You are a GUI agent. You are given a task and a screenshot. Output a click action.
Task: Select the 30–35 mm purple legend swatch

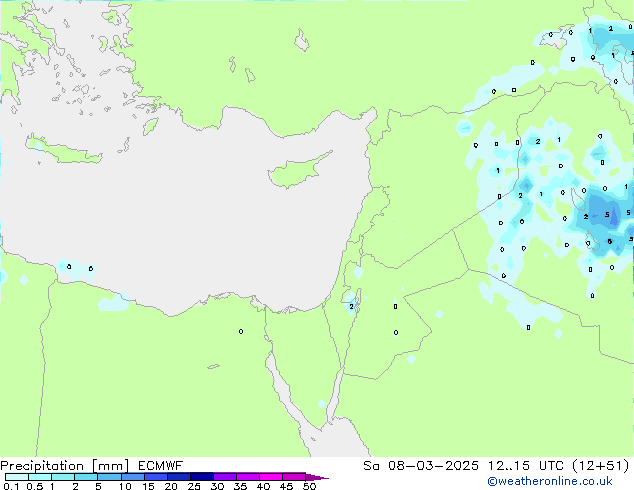225,477
